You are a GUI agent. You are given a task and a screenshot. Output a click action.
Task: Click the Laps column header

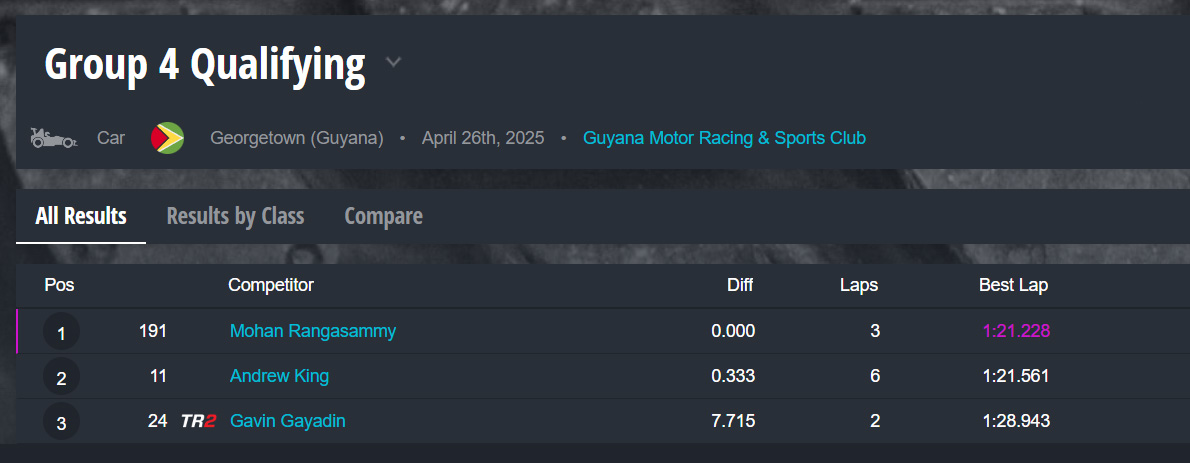point(859,286)
